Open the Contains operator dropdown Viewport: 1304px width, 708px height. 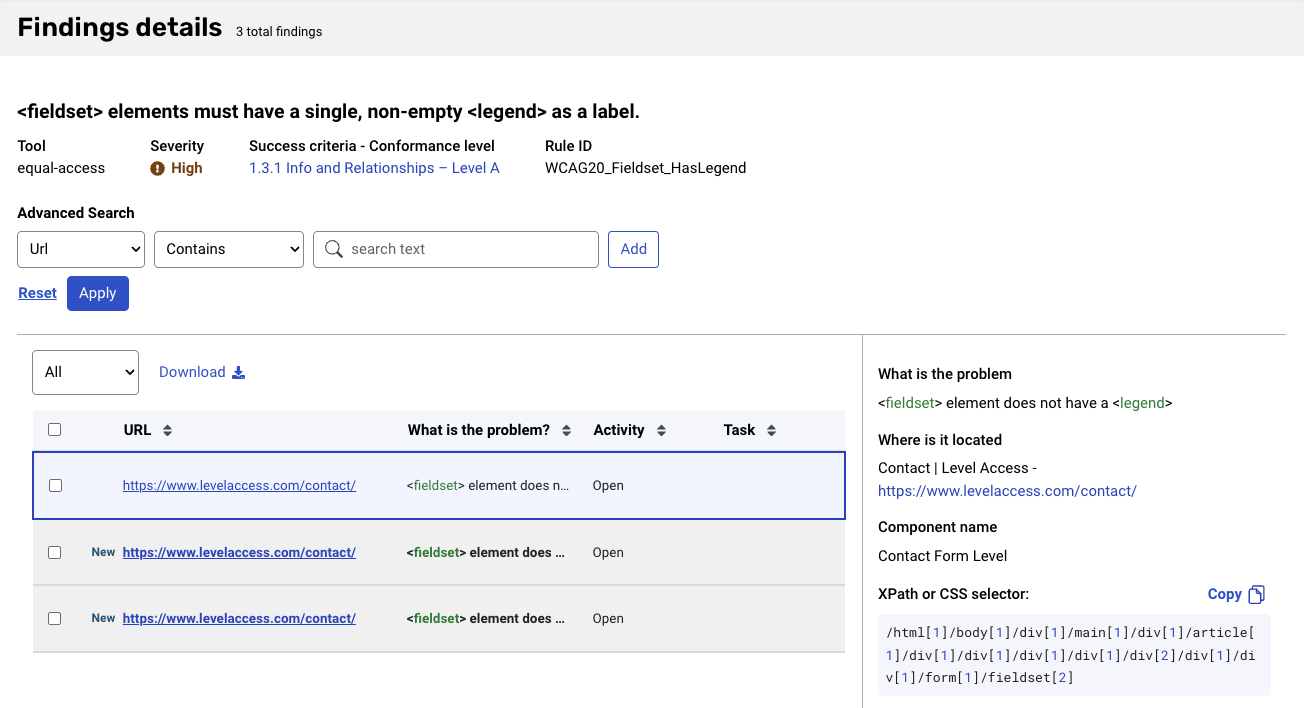228,249
